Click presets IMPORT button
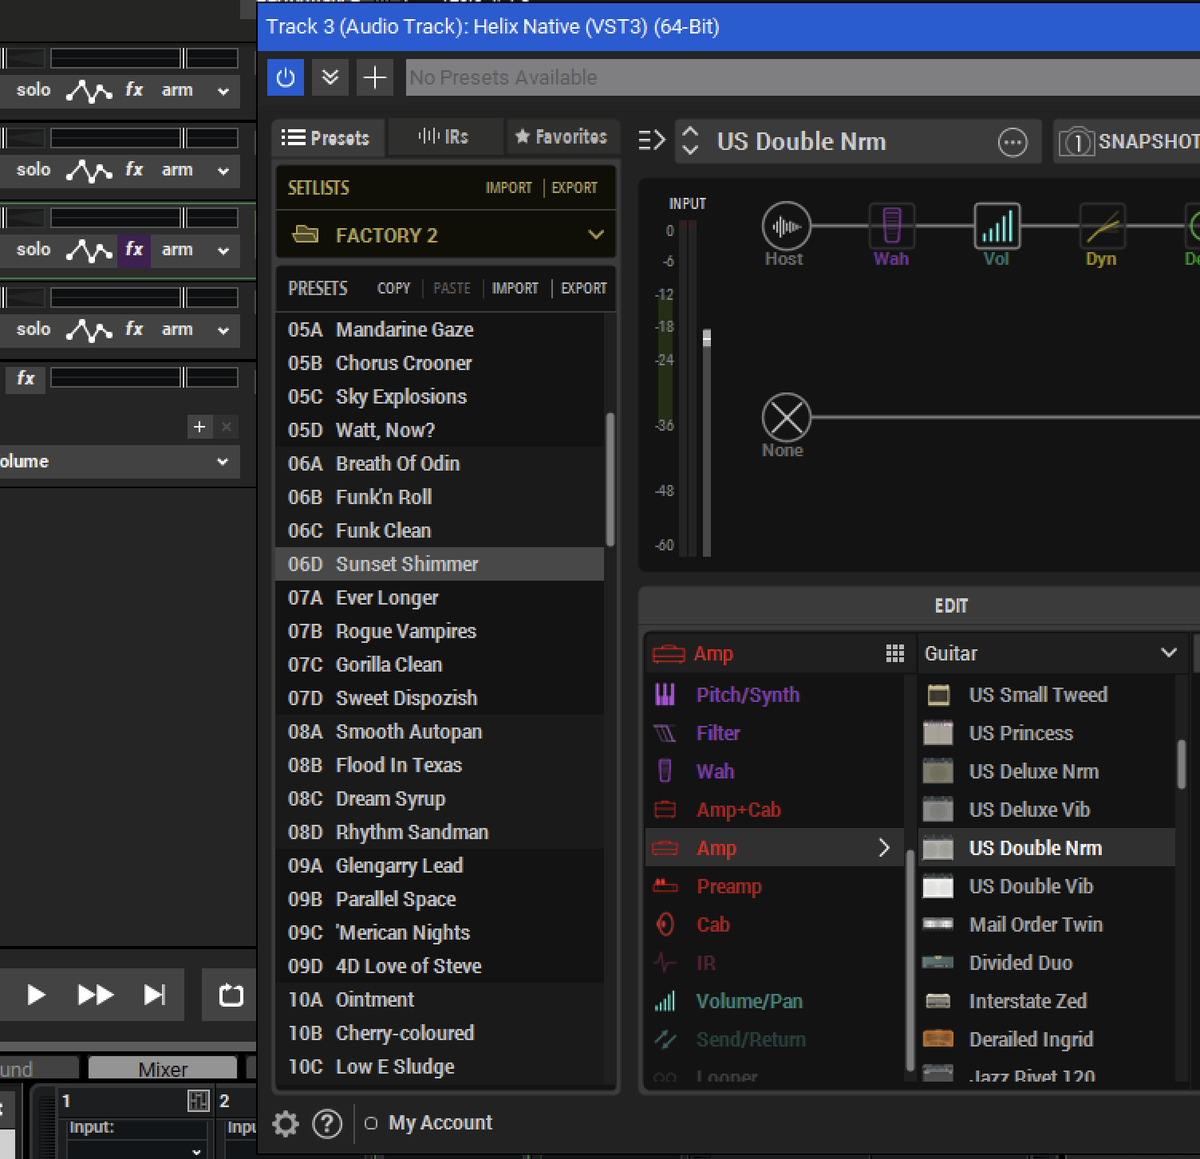Viewport: 1200px width, 1159px height. (516, 288)
